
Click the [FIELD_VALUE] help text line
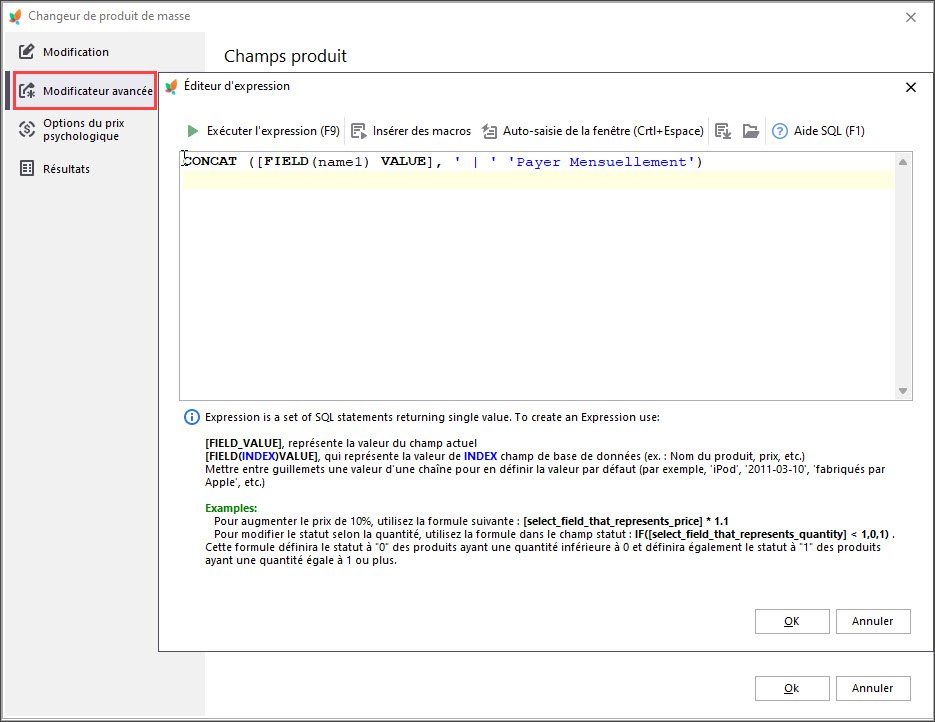[x=341, y=443]
